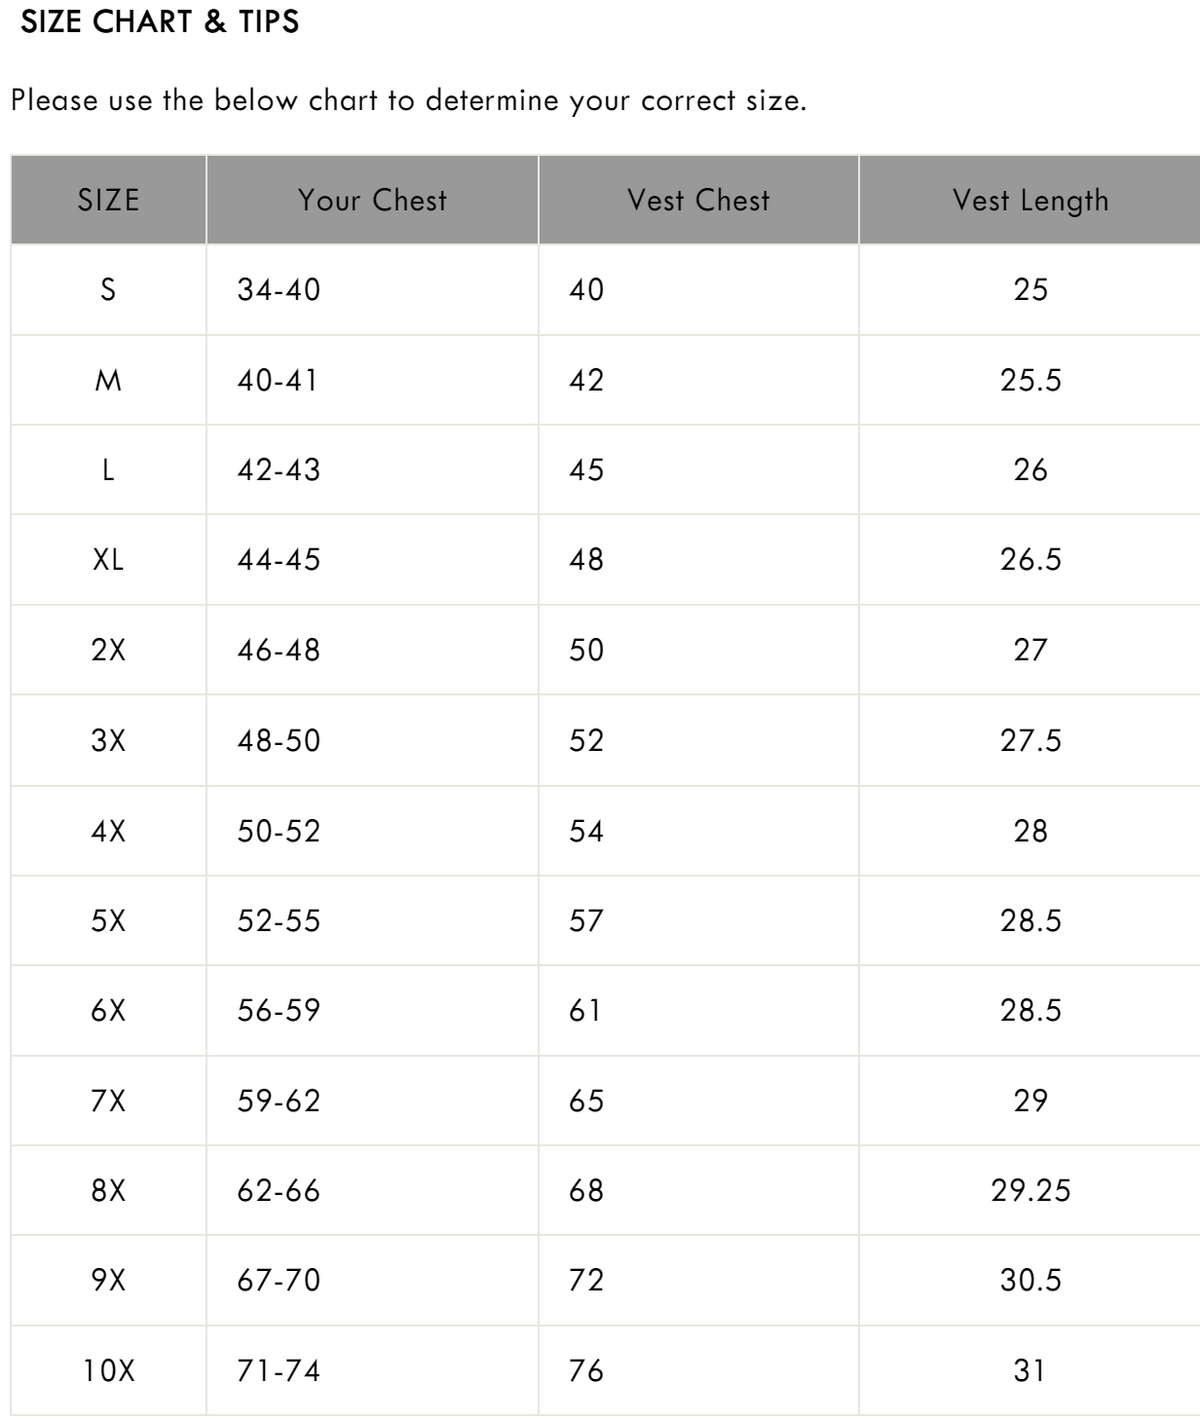Click the Vest Chest column header
Image resolution: width=1200 pixels, height=1420 pixels.
[698, 200]
